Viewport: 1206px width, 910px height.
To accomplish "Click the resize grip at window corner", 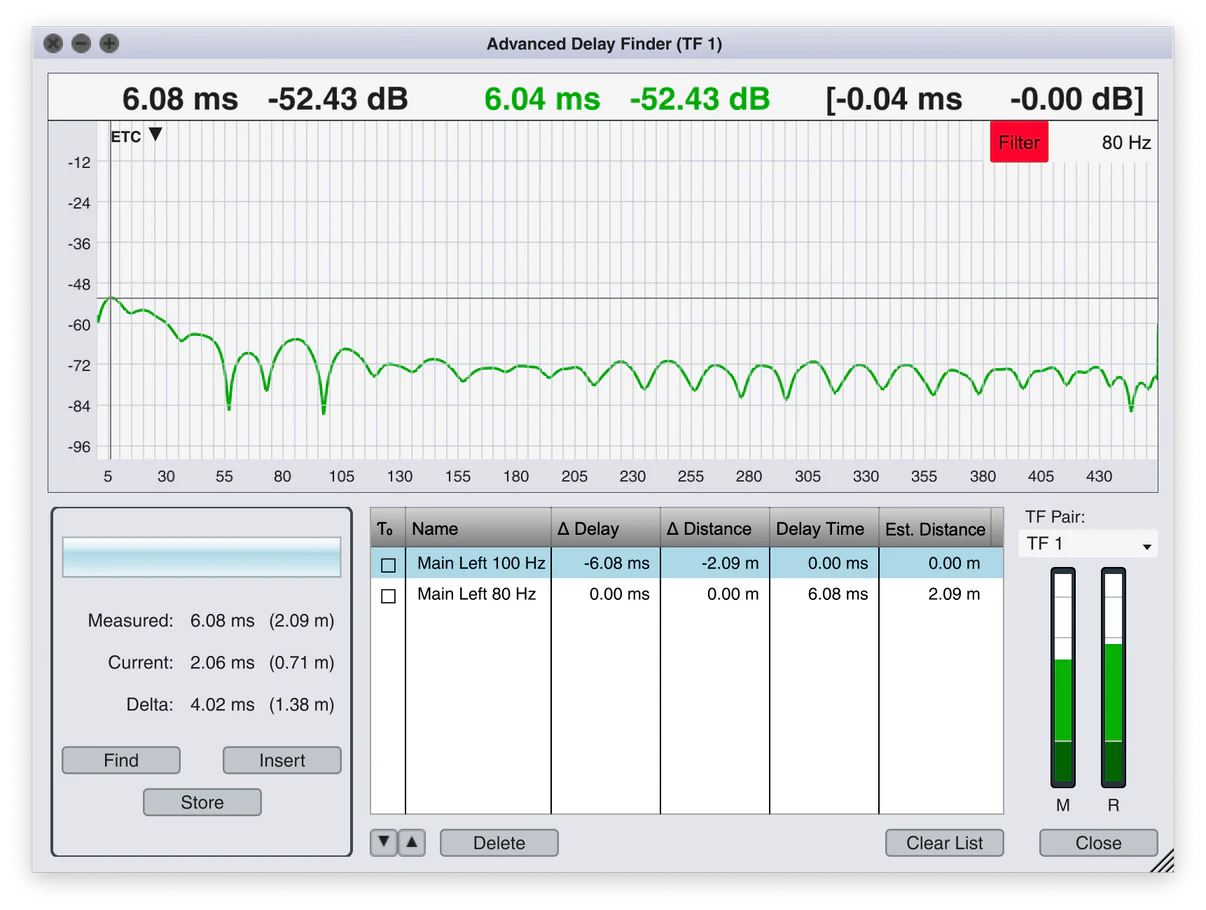I will tap(1162, 861).
